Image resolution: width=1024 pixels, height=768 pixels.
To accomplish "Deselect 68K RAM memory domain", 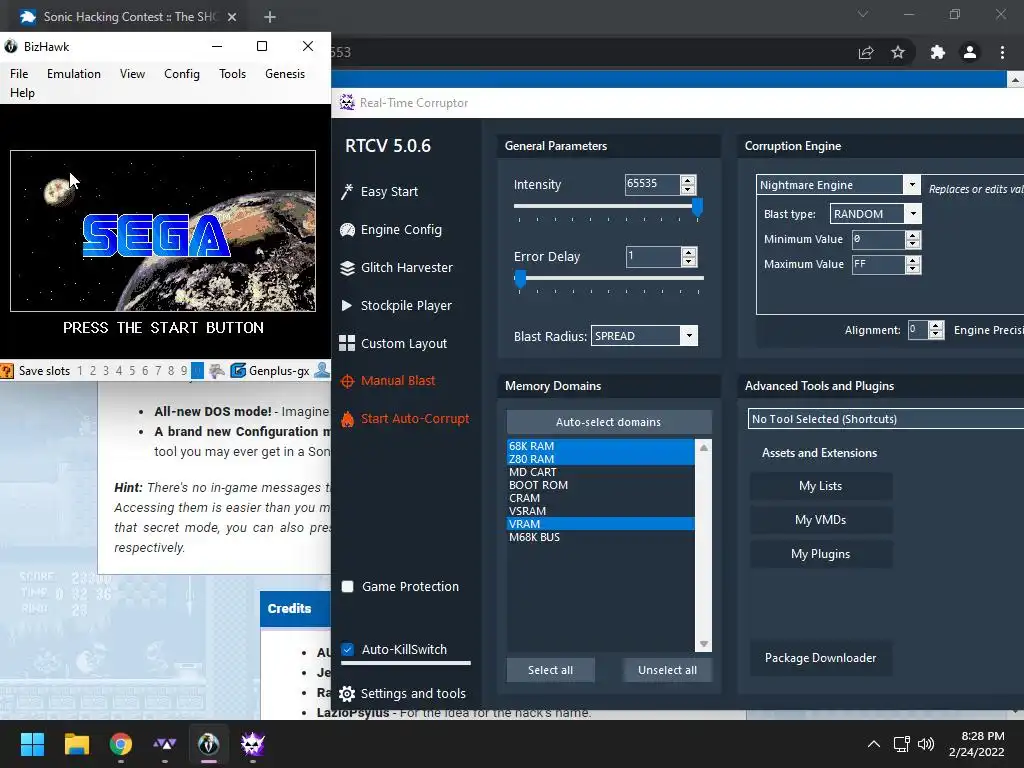I will tap(601, 446).
